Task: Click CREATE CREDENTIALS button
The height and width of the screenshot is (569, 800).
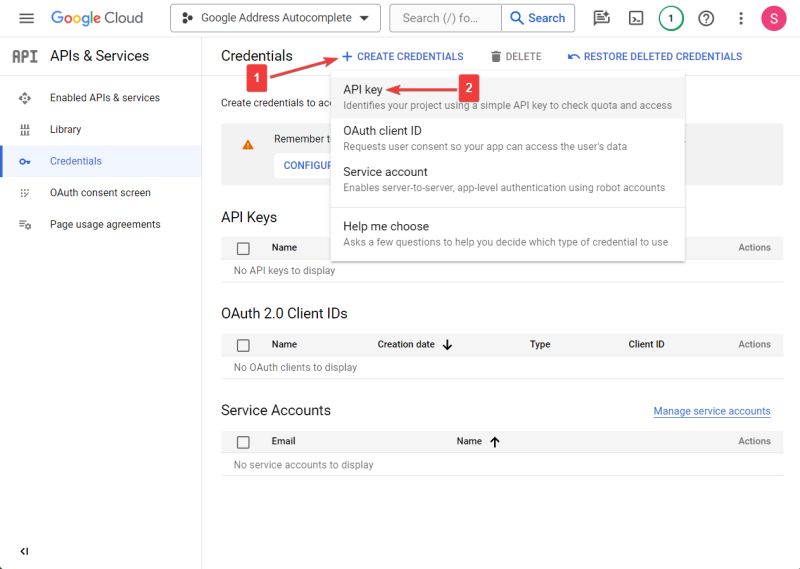Action: coord(403,56)
